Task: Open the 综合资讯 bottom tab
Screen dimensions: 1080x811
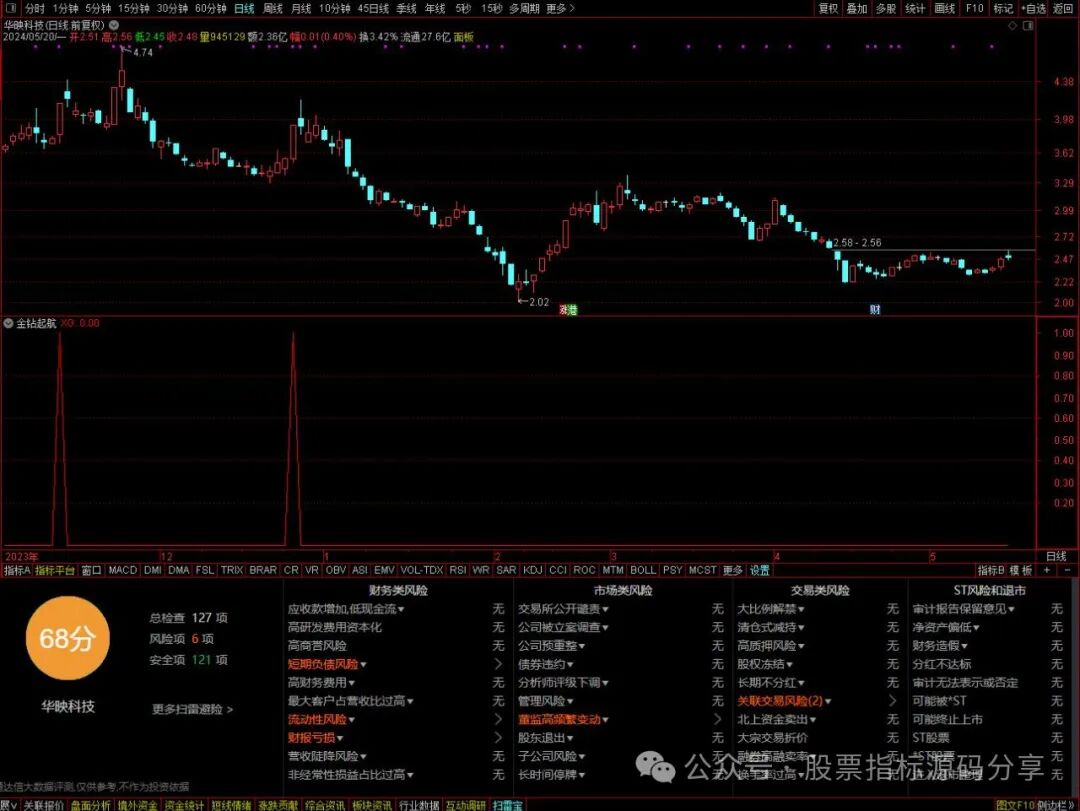Action: (325, 805)
